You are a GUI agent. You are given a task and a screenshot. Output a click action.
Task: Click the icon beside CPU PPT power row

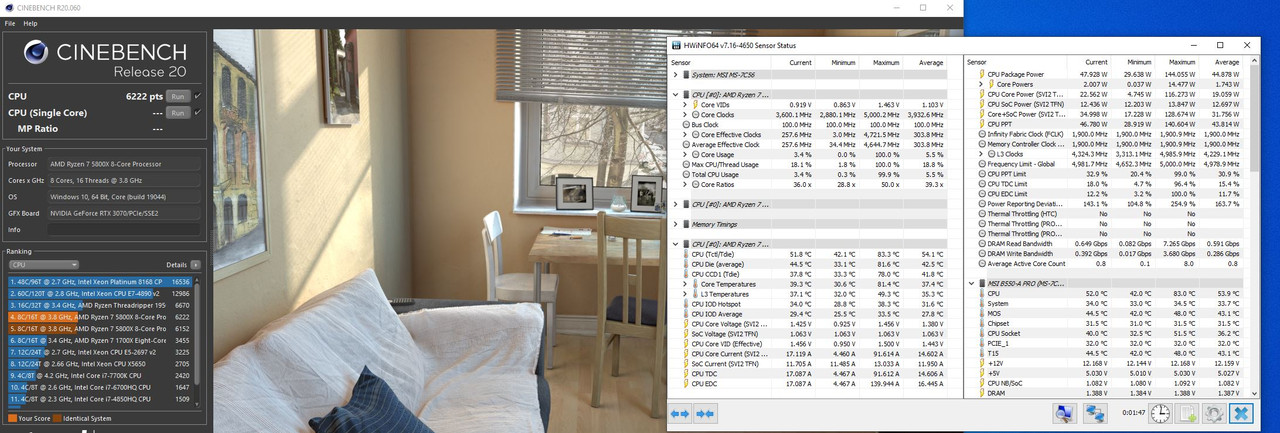coord(981,124)
